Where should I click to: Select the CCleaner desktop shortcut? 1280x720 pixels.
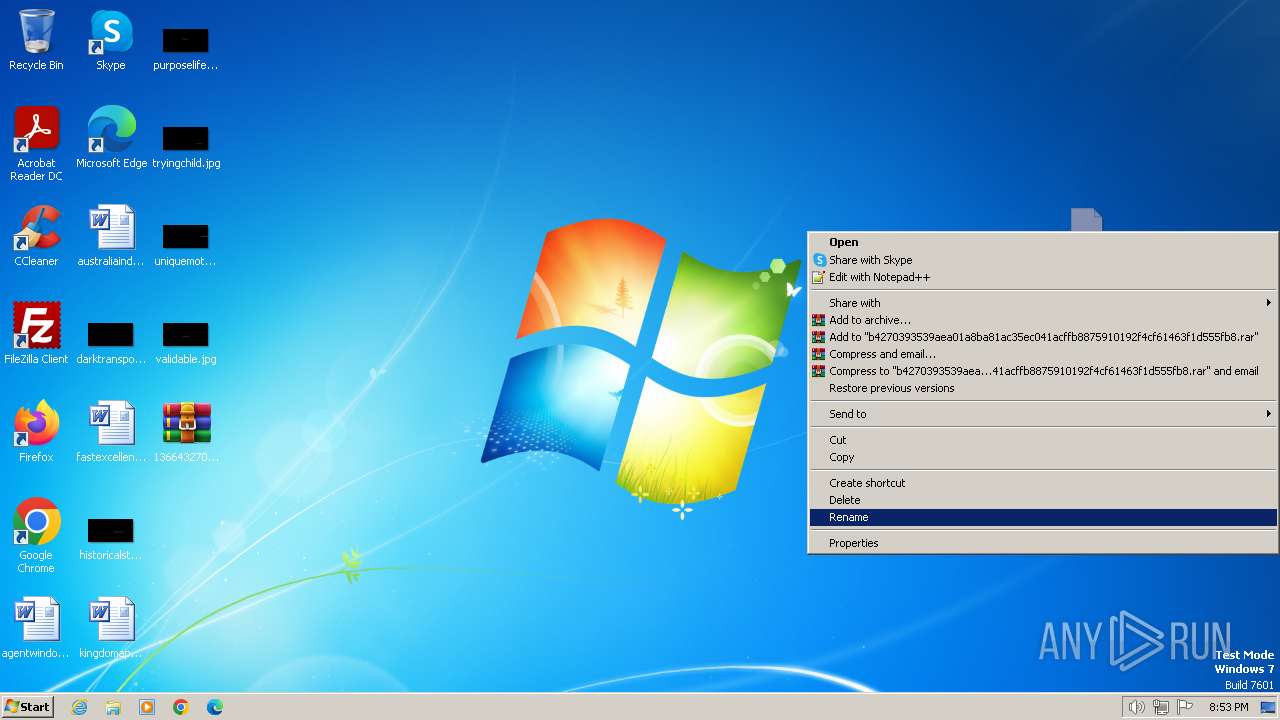(x=36, y=235)
